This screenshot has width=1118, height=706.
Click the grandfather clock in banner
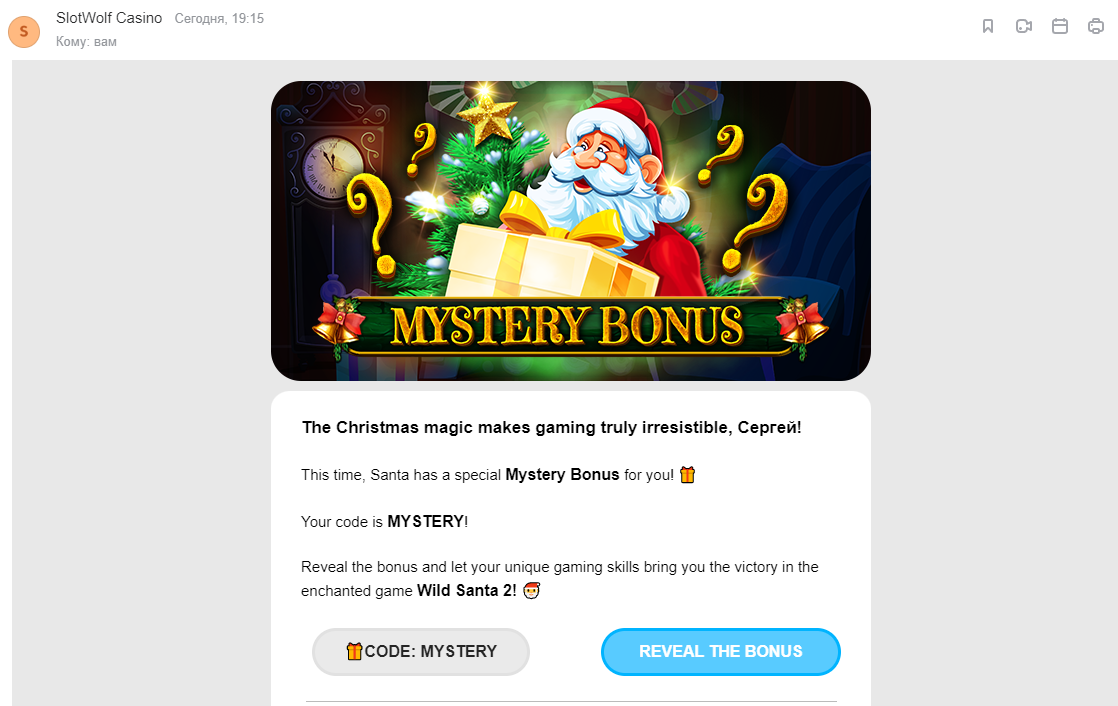click(329, 214)
